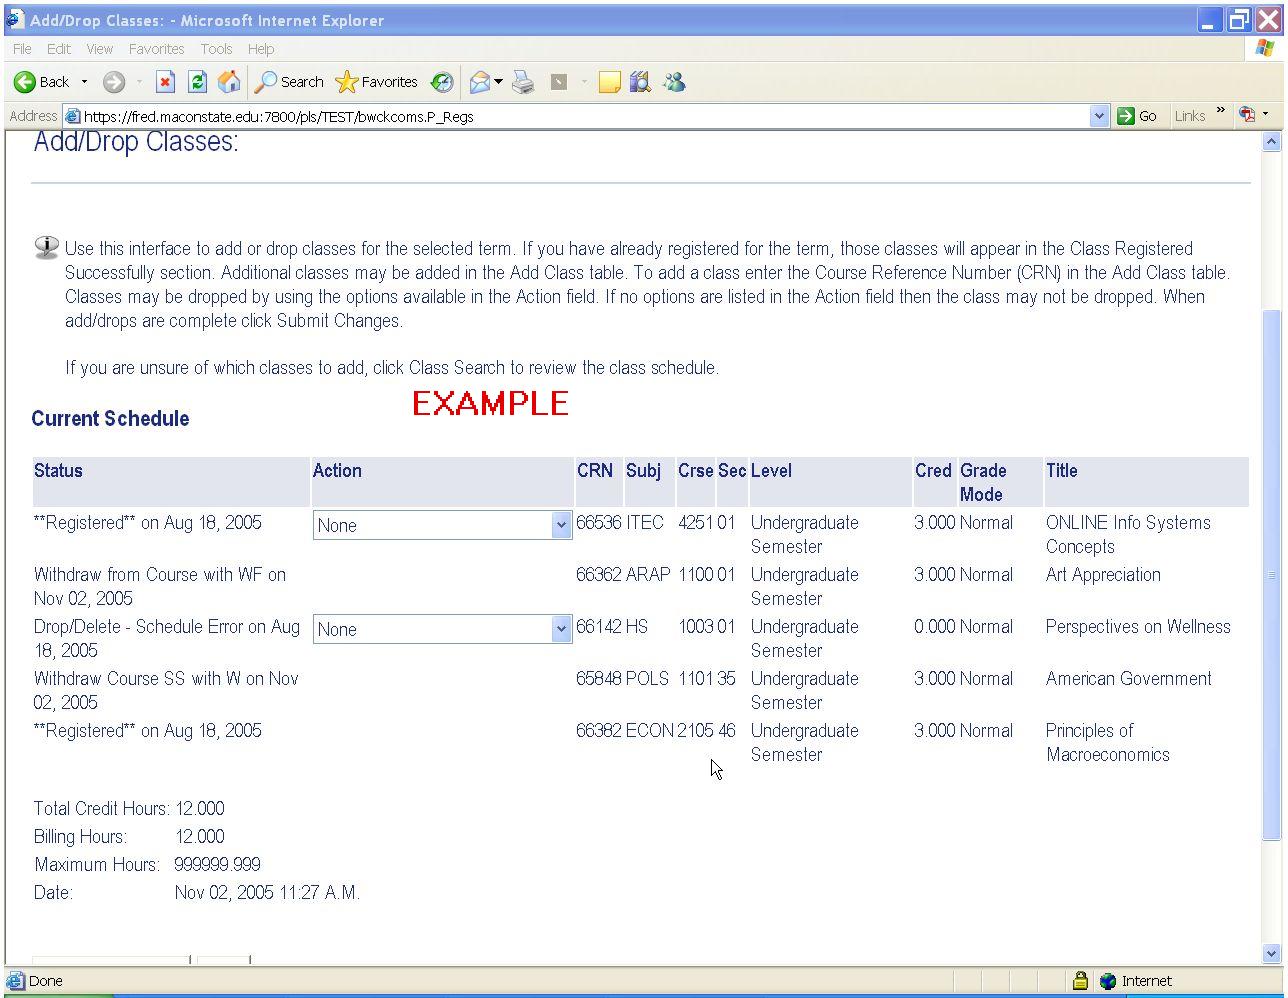Click CRN 66142 cell
The image size is (1288, 998).
tap(599, 627)
